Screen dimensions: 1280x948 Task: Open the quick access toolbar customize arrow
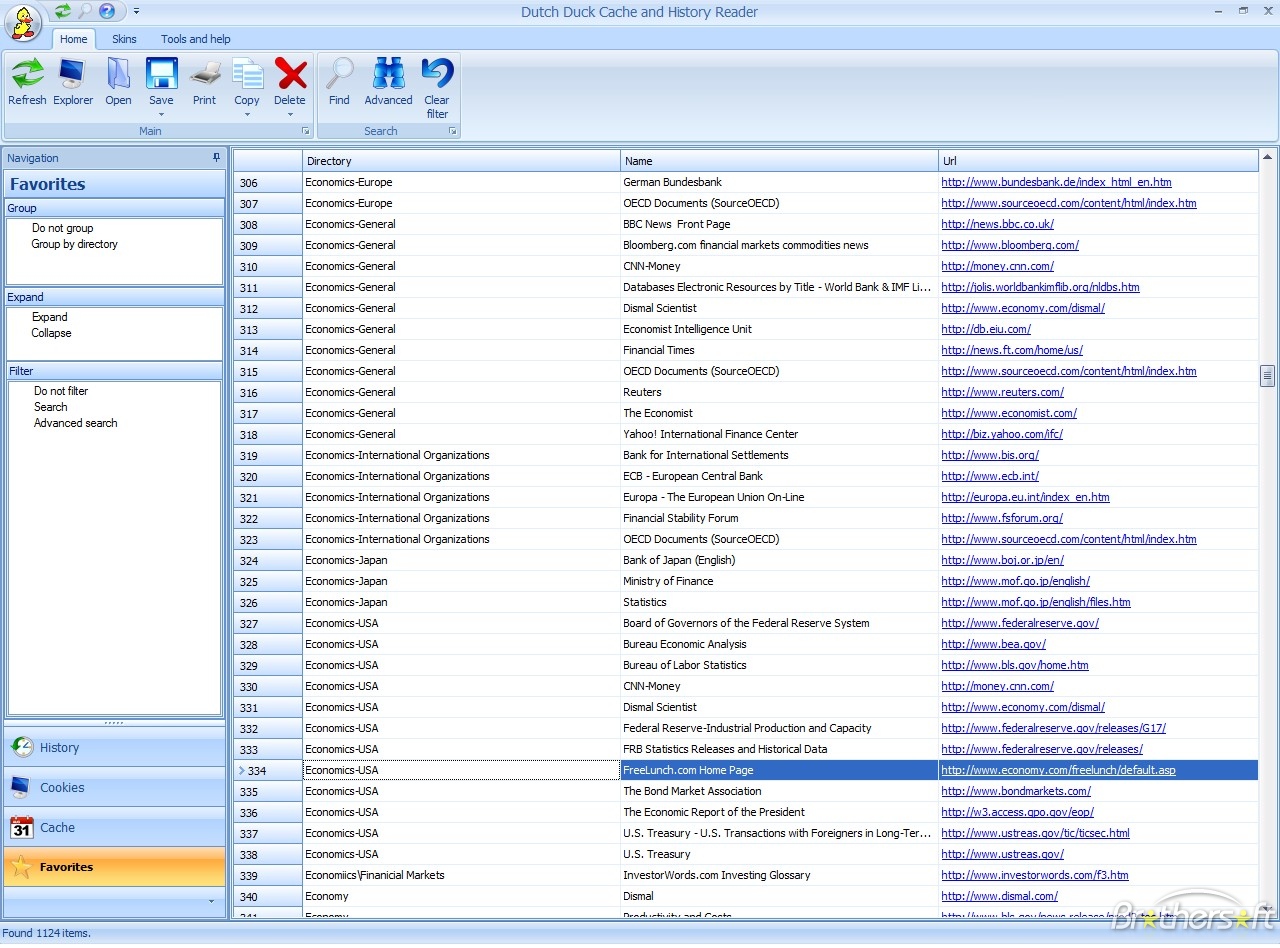click(136, 12)
